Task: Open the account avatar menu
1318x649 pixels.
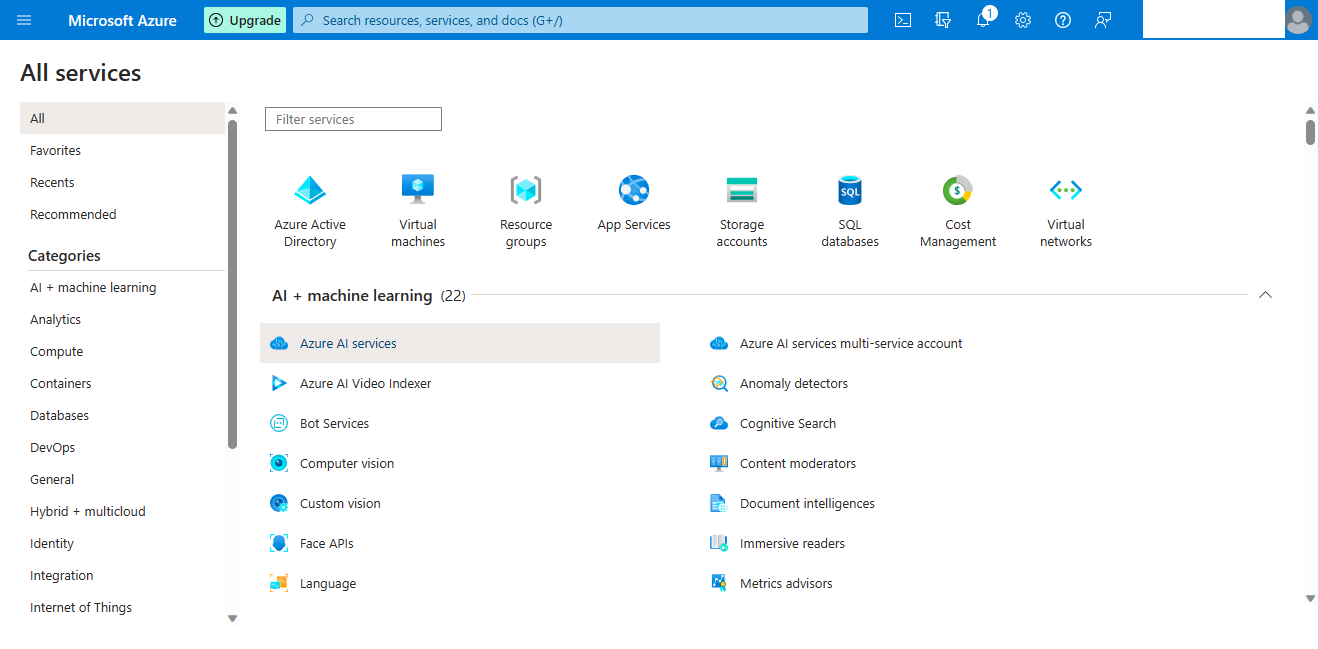Action: [x=1298, y=20]
